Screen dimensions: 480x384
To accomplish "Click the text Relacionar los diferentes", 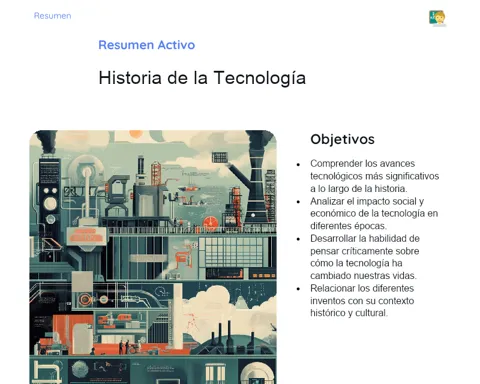I will click(362, 288).
